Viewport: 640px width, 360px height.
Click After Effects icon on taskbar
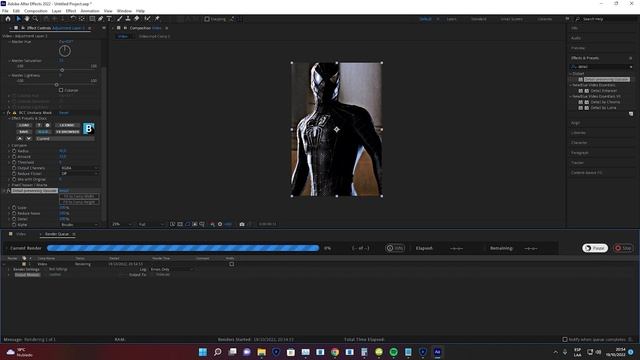438,352
